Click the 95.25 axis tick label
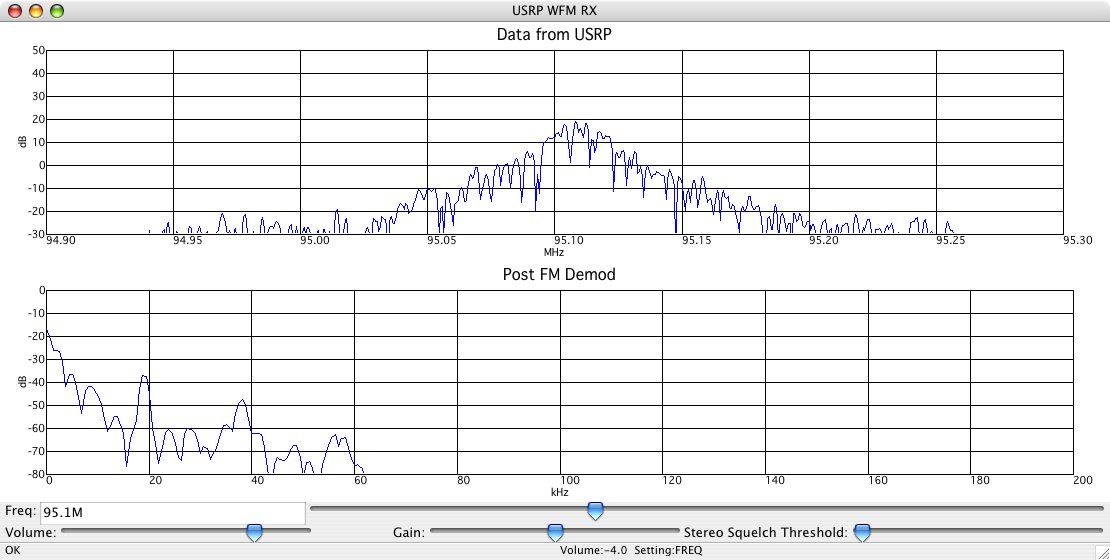1110x560 pixels. pyautogui.click(x=950, y=241)
